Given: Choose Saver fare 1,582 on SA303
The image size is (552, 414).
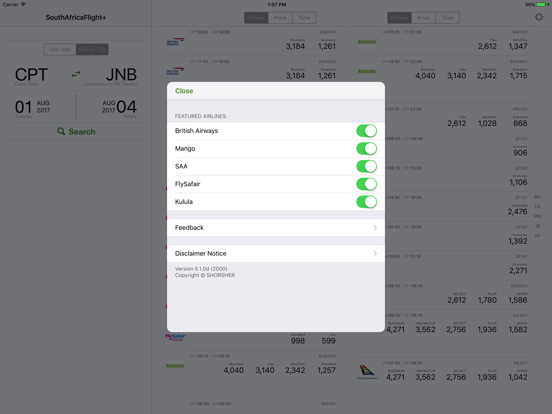Looking at the screenshot, I should pos(518,328).
